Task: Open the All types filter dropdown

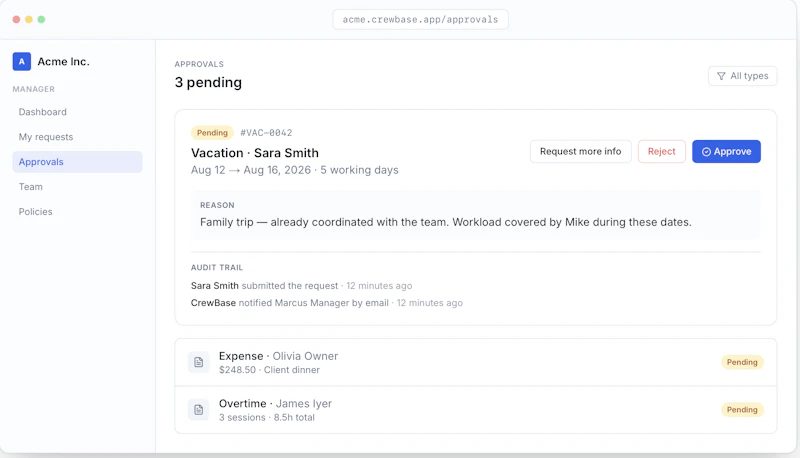Action: pos(742,76)
